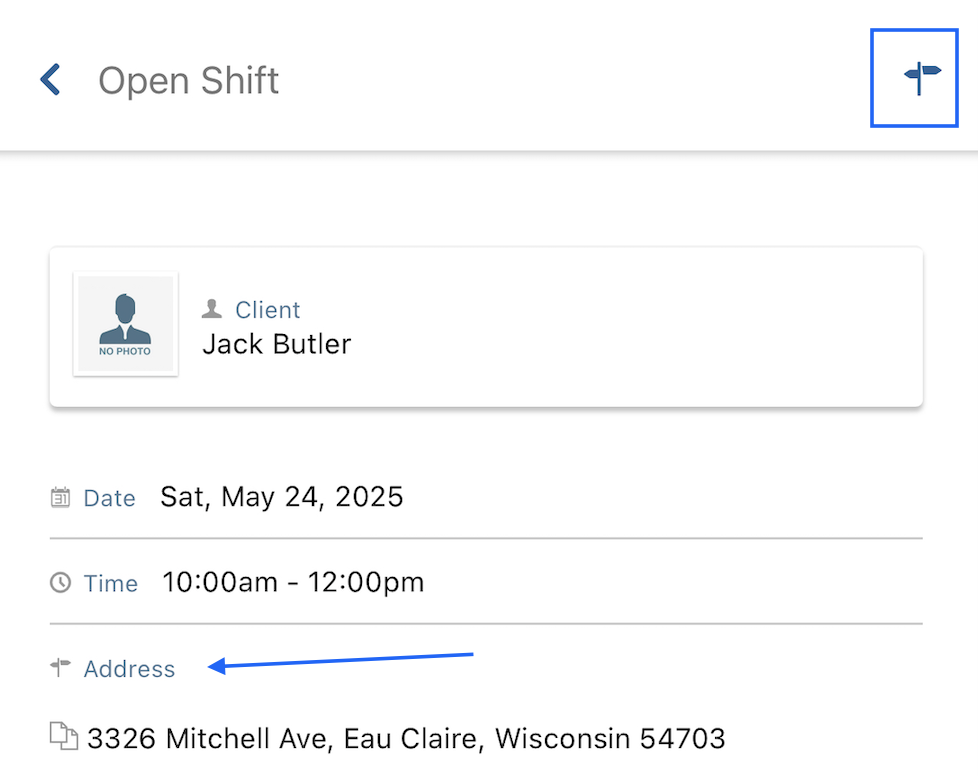The width and height of the screenshot is (978, 776).
Task: Click the Open Shift page title
Action: 188,81
